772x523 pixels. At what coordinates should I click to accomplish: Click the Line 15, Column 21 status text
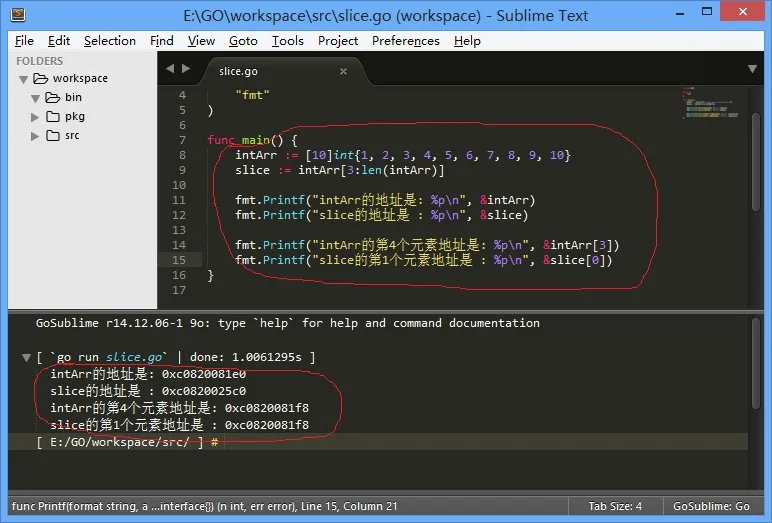349,506
